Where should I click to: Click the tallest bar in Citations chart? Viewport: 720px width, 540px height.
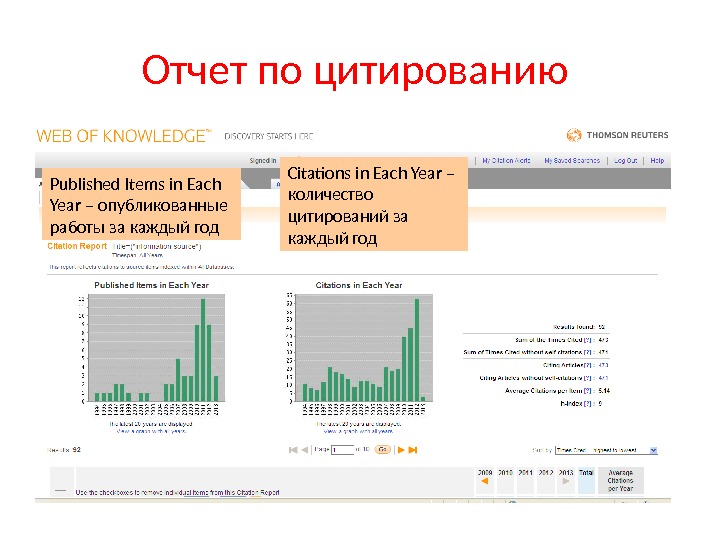click(417, 350)
